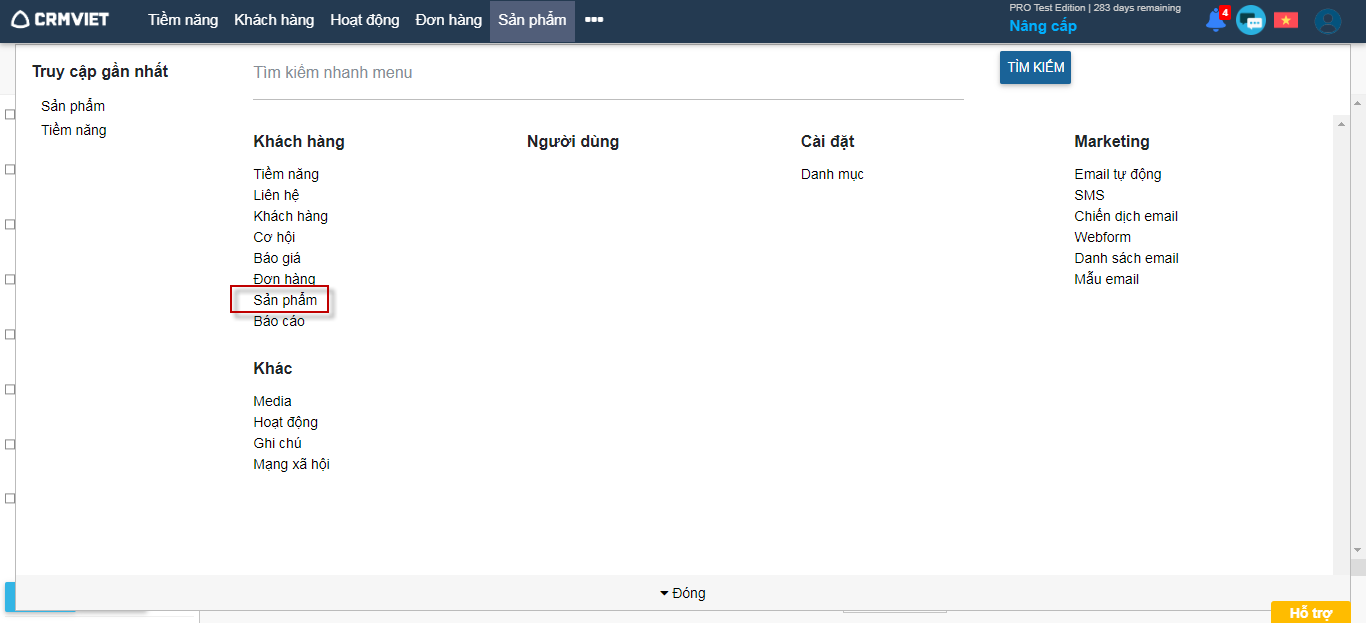Open the chat messages icon
Viewport: 1366px width, 623px height.
pos(1250,20)
